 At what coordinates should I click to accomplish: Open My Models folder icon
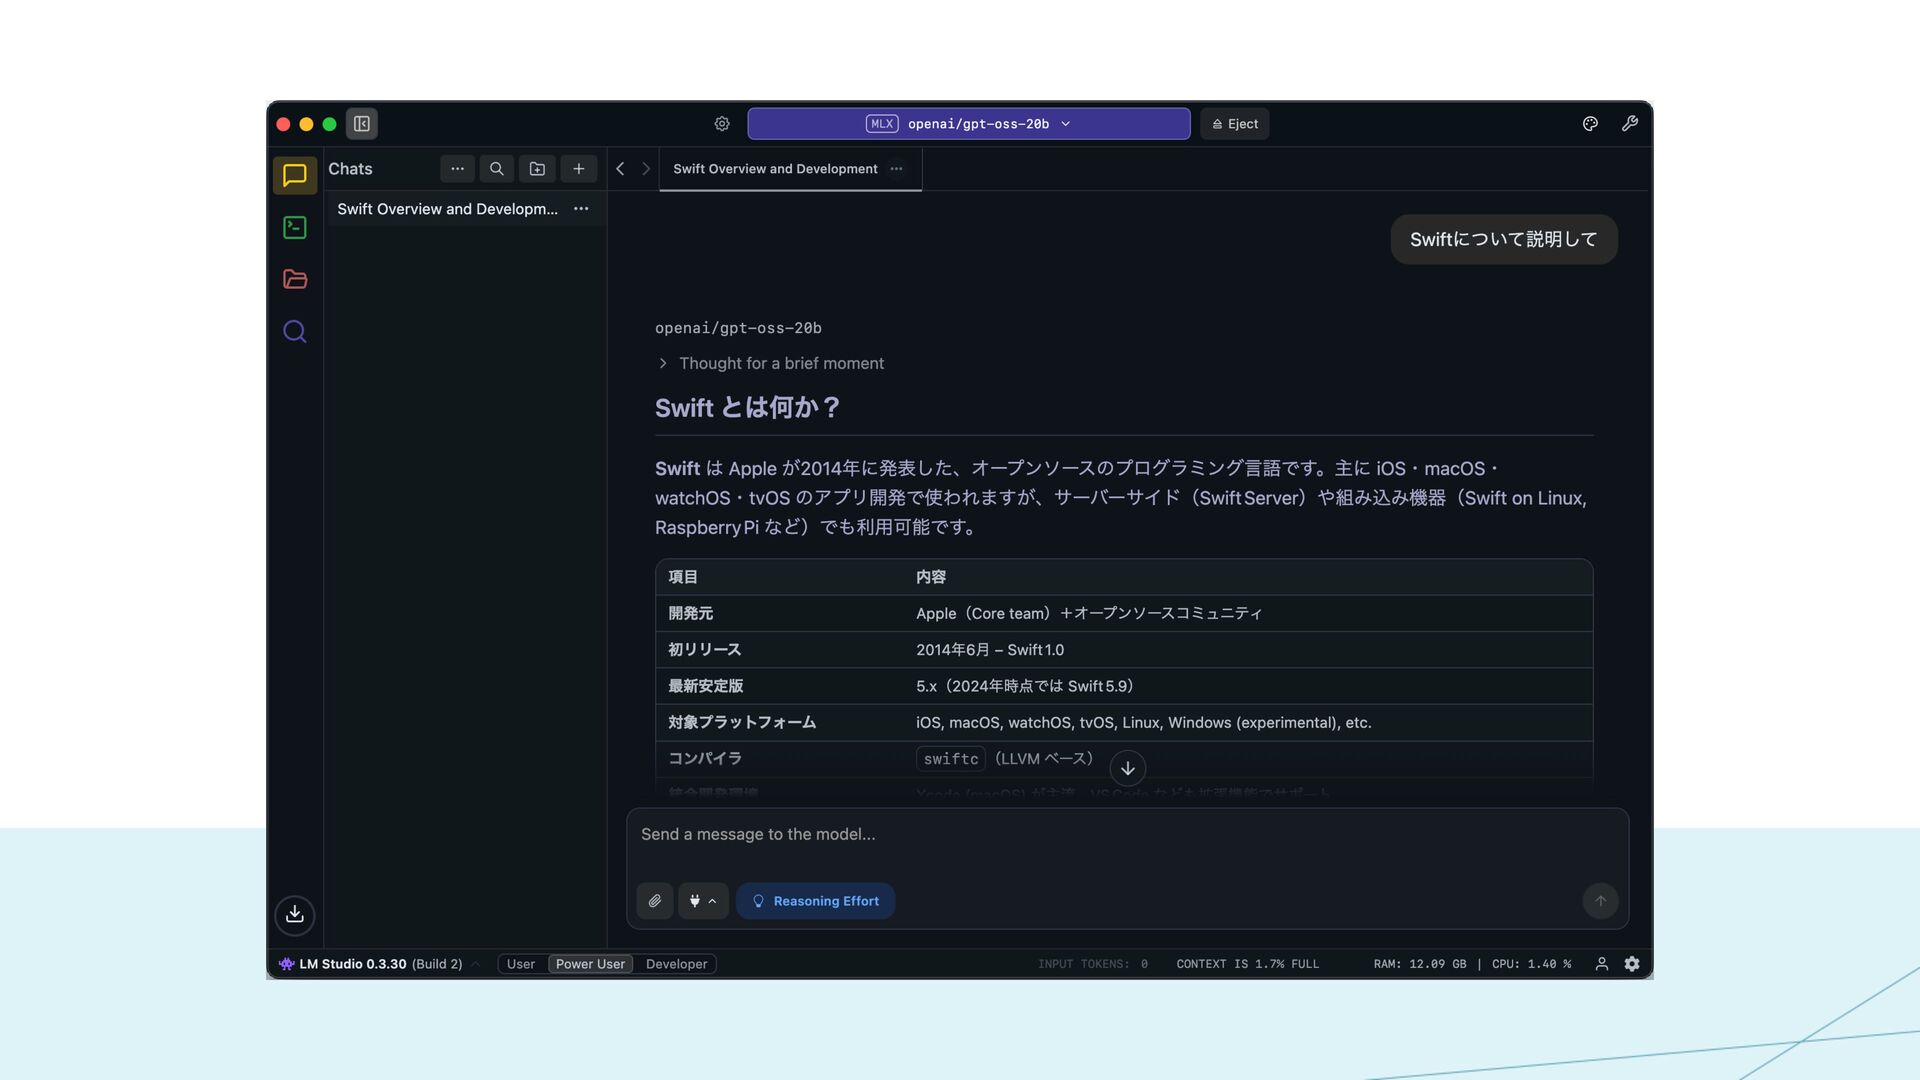pyautogui.click(x=294, y=280)
